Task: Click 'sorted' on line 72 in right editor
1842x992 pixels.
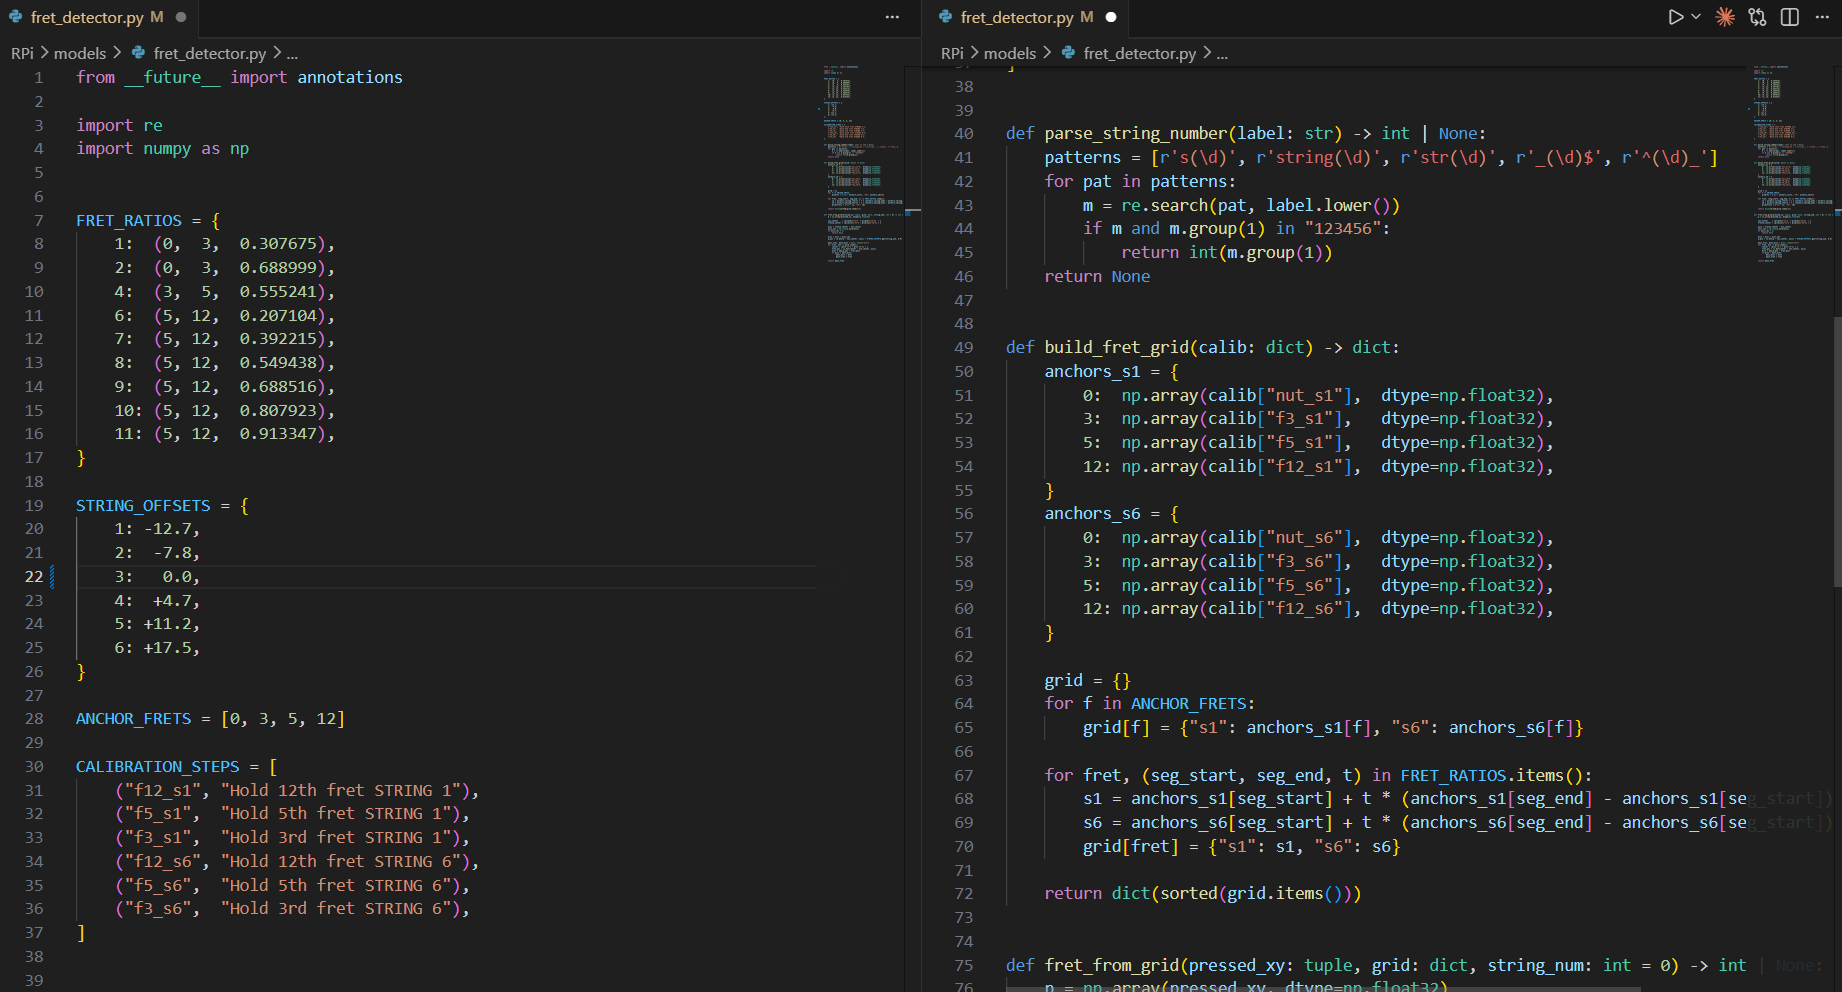Action: (1189, 894)
